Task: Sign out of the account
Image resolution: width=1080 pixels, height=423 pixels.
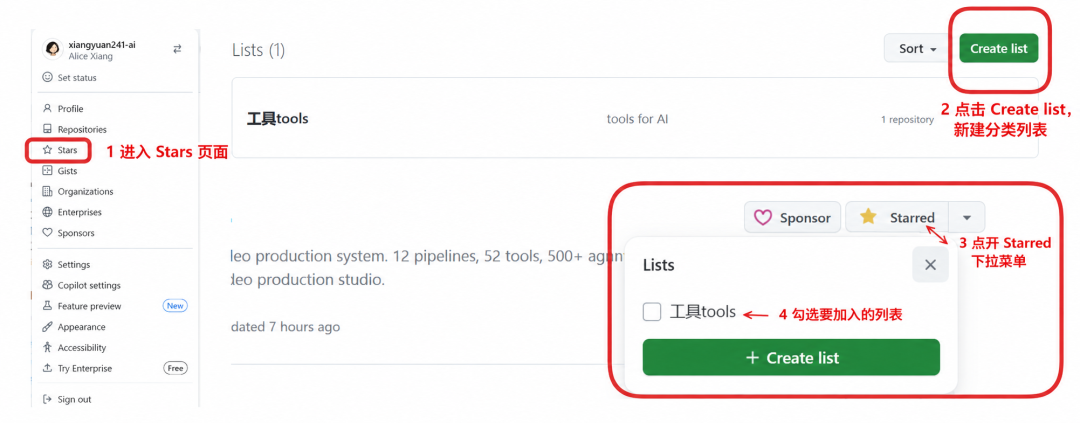Action: [67, 399]
